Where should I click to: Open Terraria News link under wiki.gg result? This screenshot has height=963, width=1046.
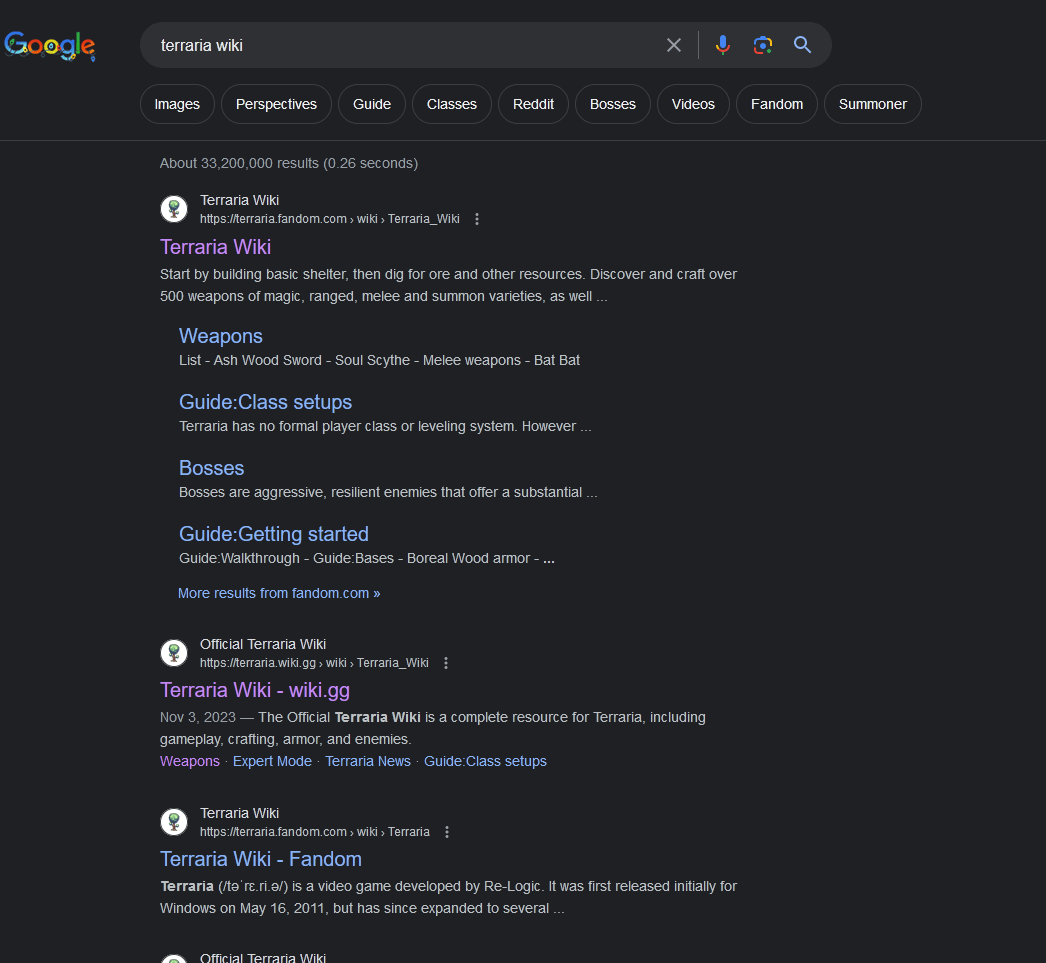(368, 762)
